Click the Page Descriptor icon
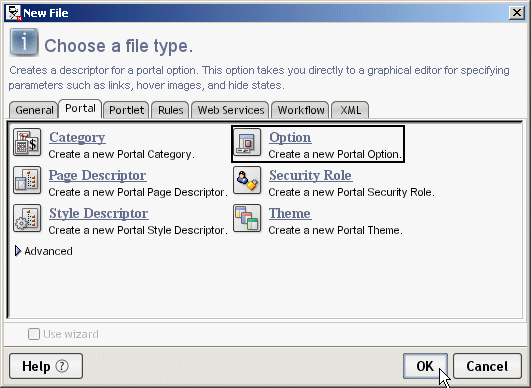The image size is (531, 388). (27, 180)
